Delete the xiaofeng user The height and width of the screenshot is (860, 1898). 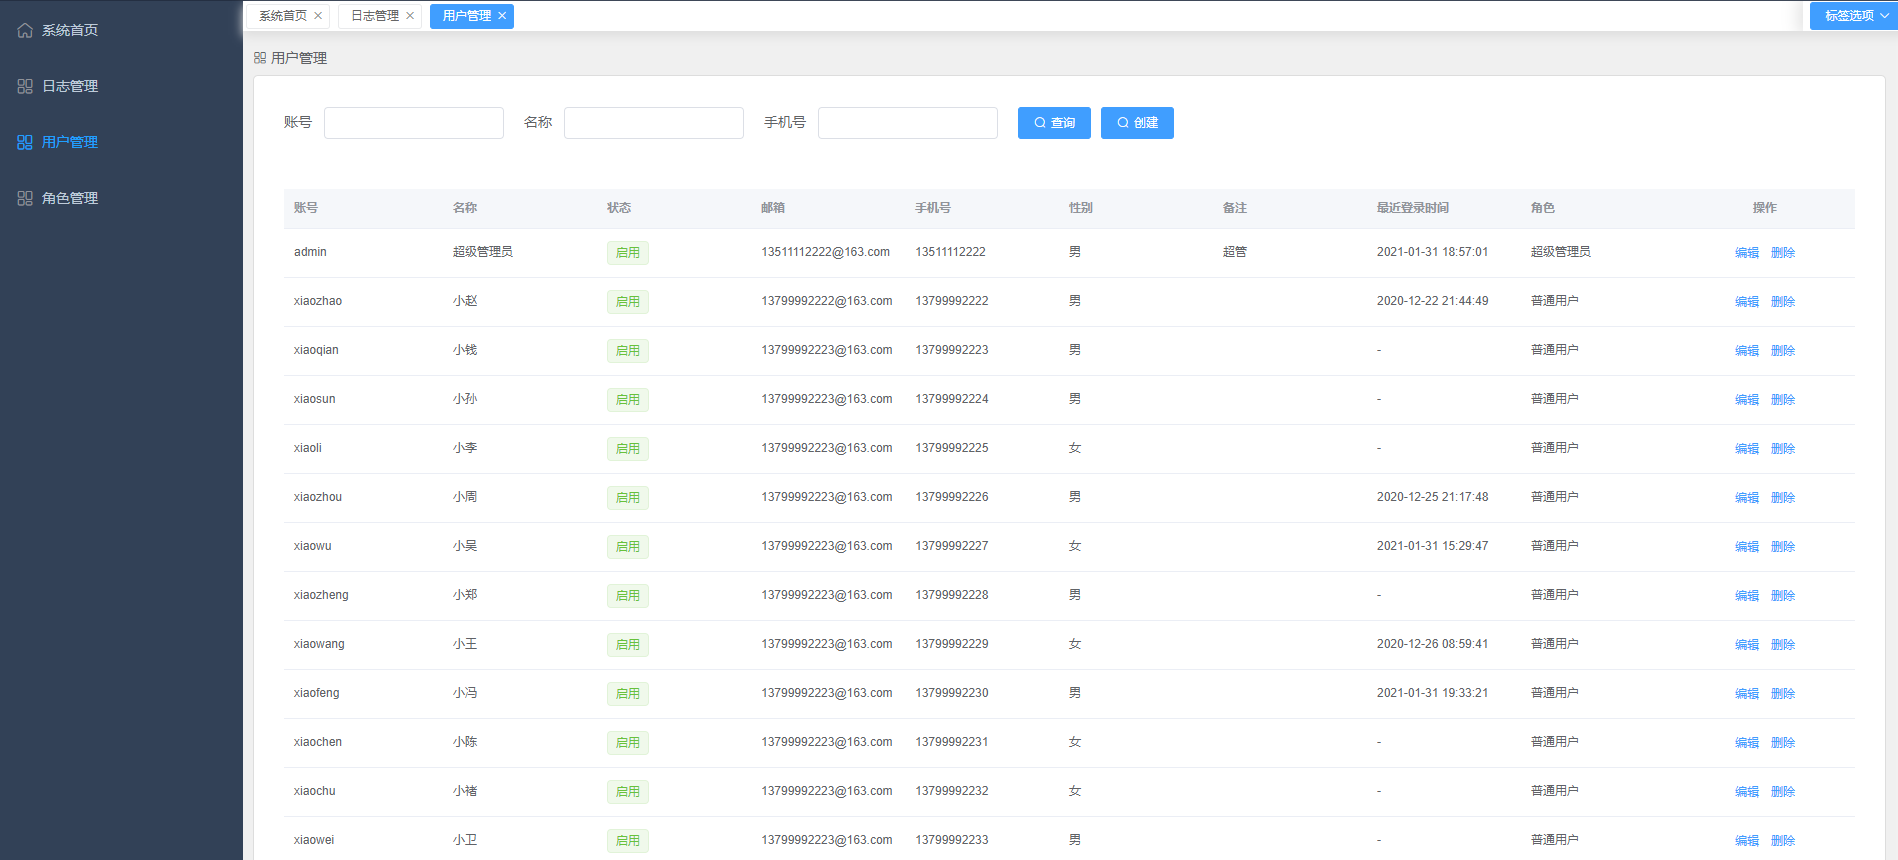point(1783,694)
